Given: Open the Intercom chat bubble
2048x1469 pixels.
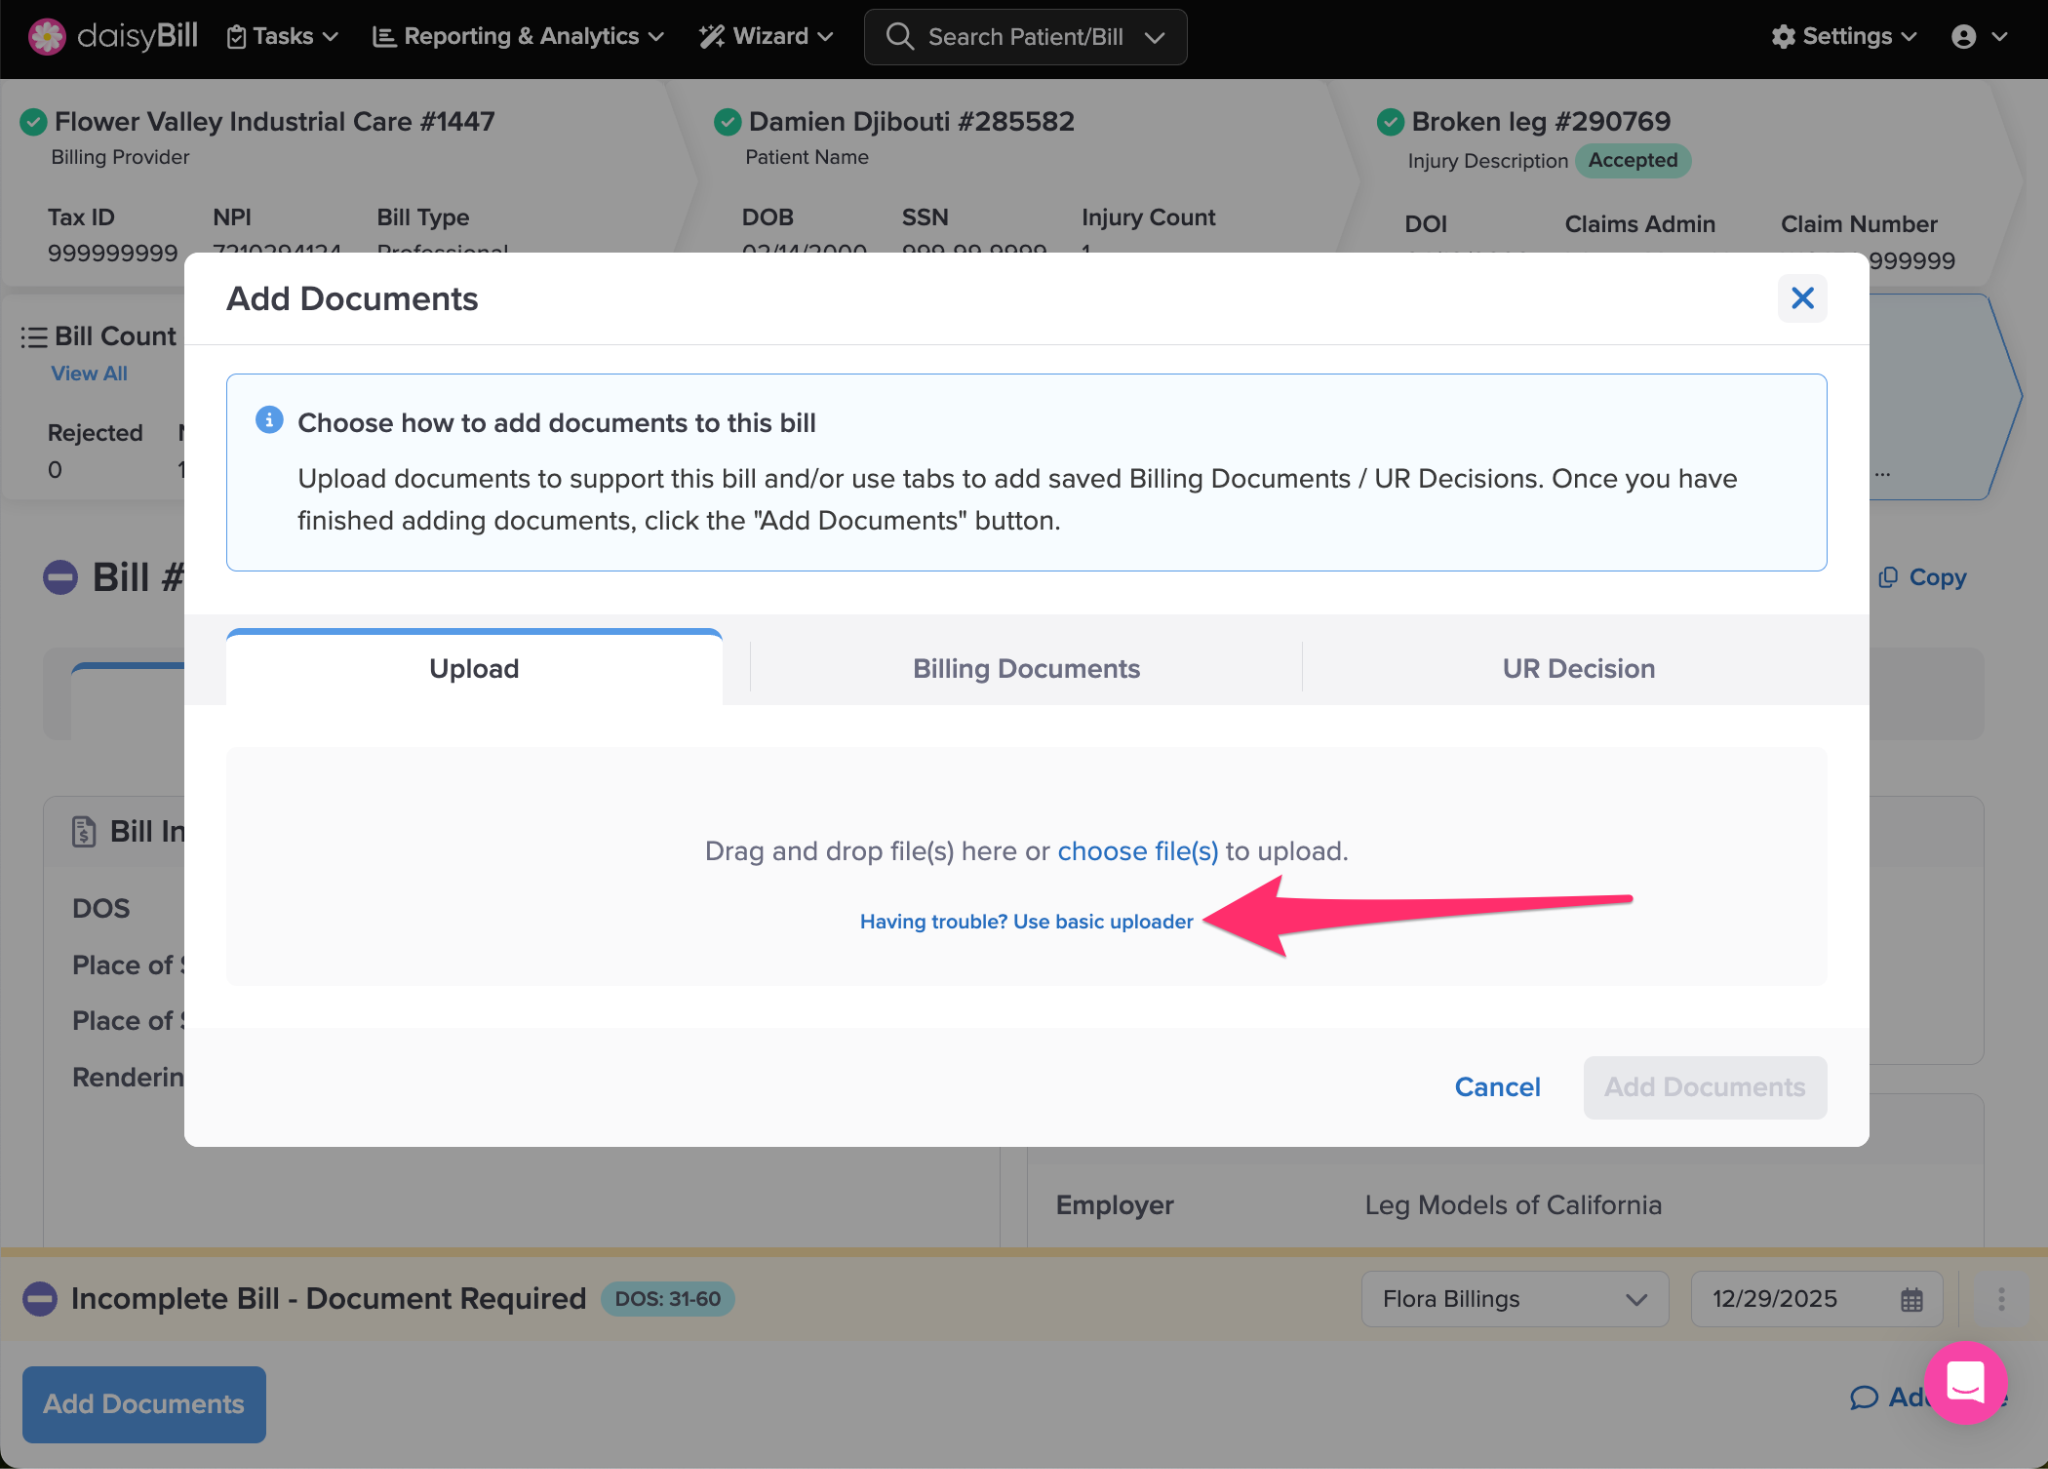Looking at the screenshot, I should 1965,1382.
